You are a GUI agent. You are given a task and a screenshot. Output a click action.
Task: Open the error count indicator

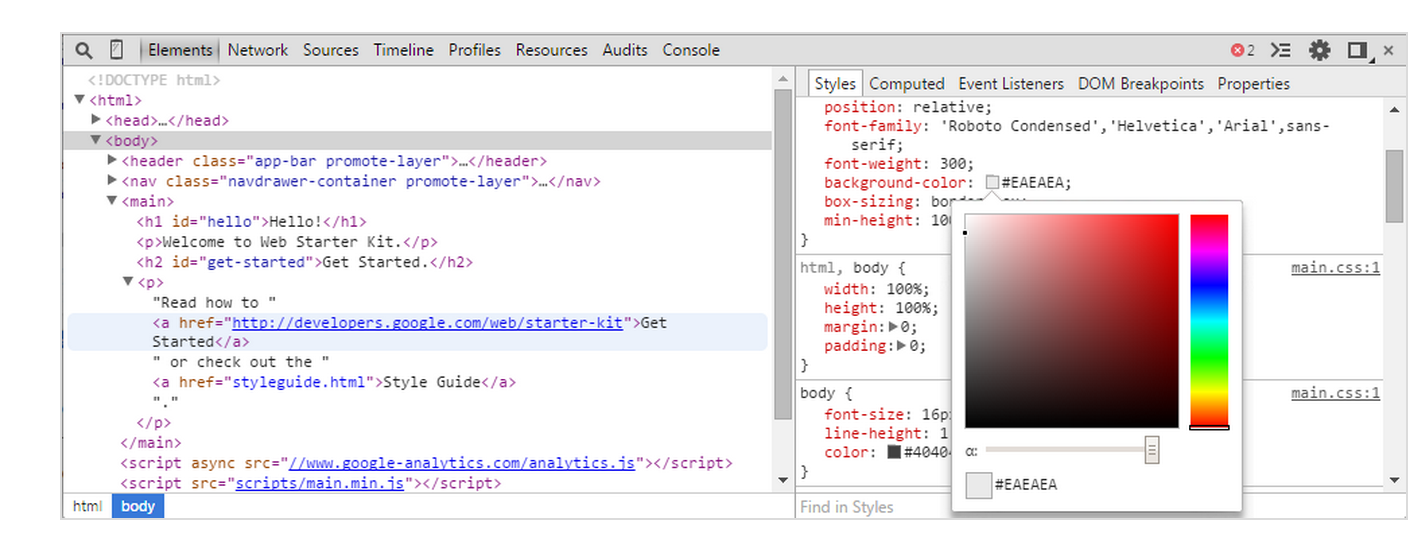(x=1243, y=50)
